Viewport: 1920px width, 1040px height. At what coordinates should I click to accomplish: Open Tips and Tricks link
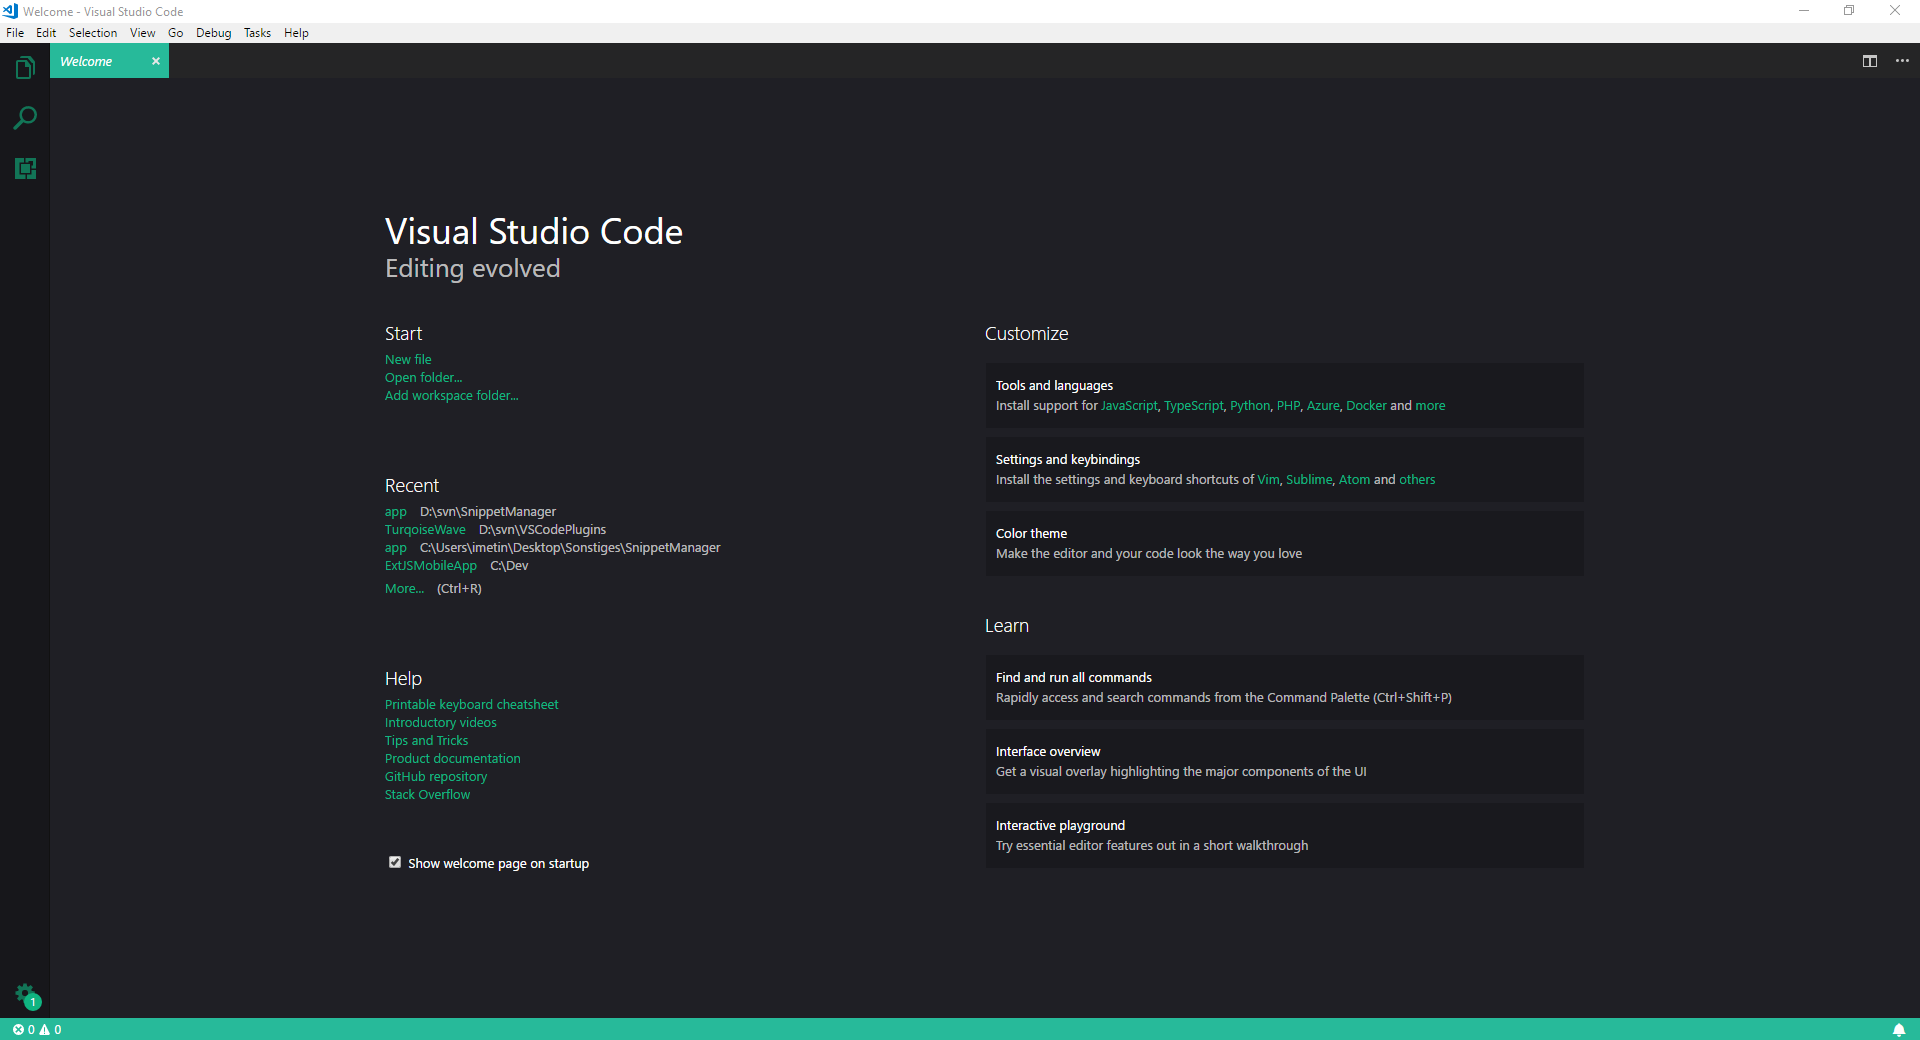(x=426, y=741)
